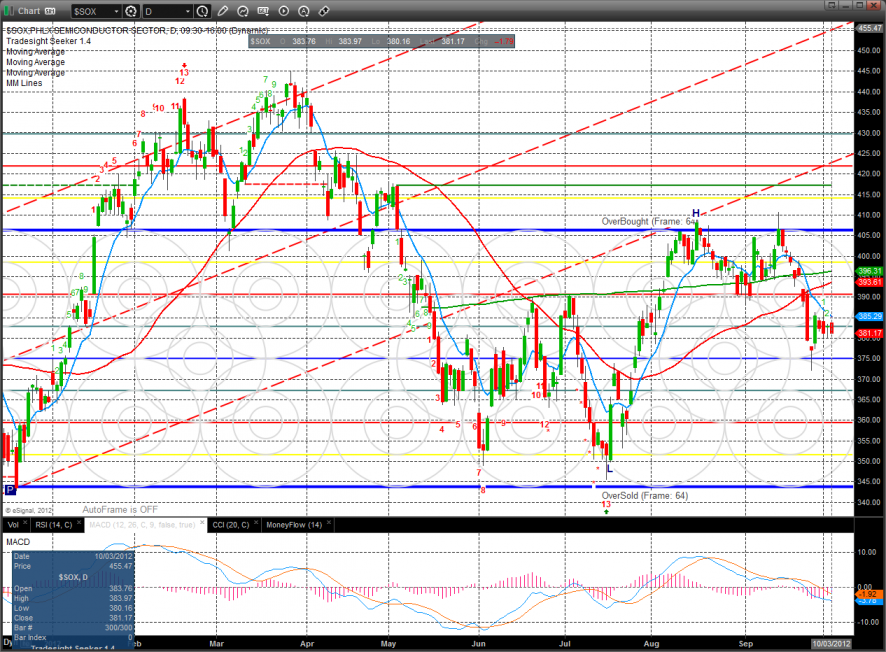Click the symbol link icon beside Chart
This screenshot has width=886, height=652.
click(x=50, y=11)
